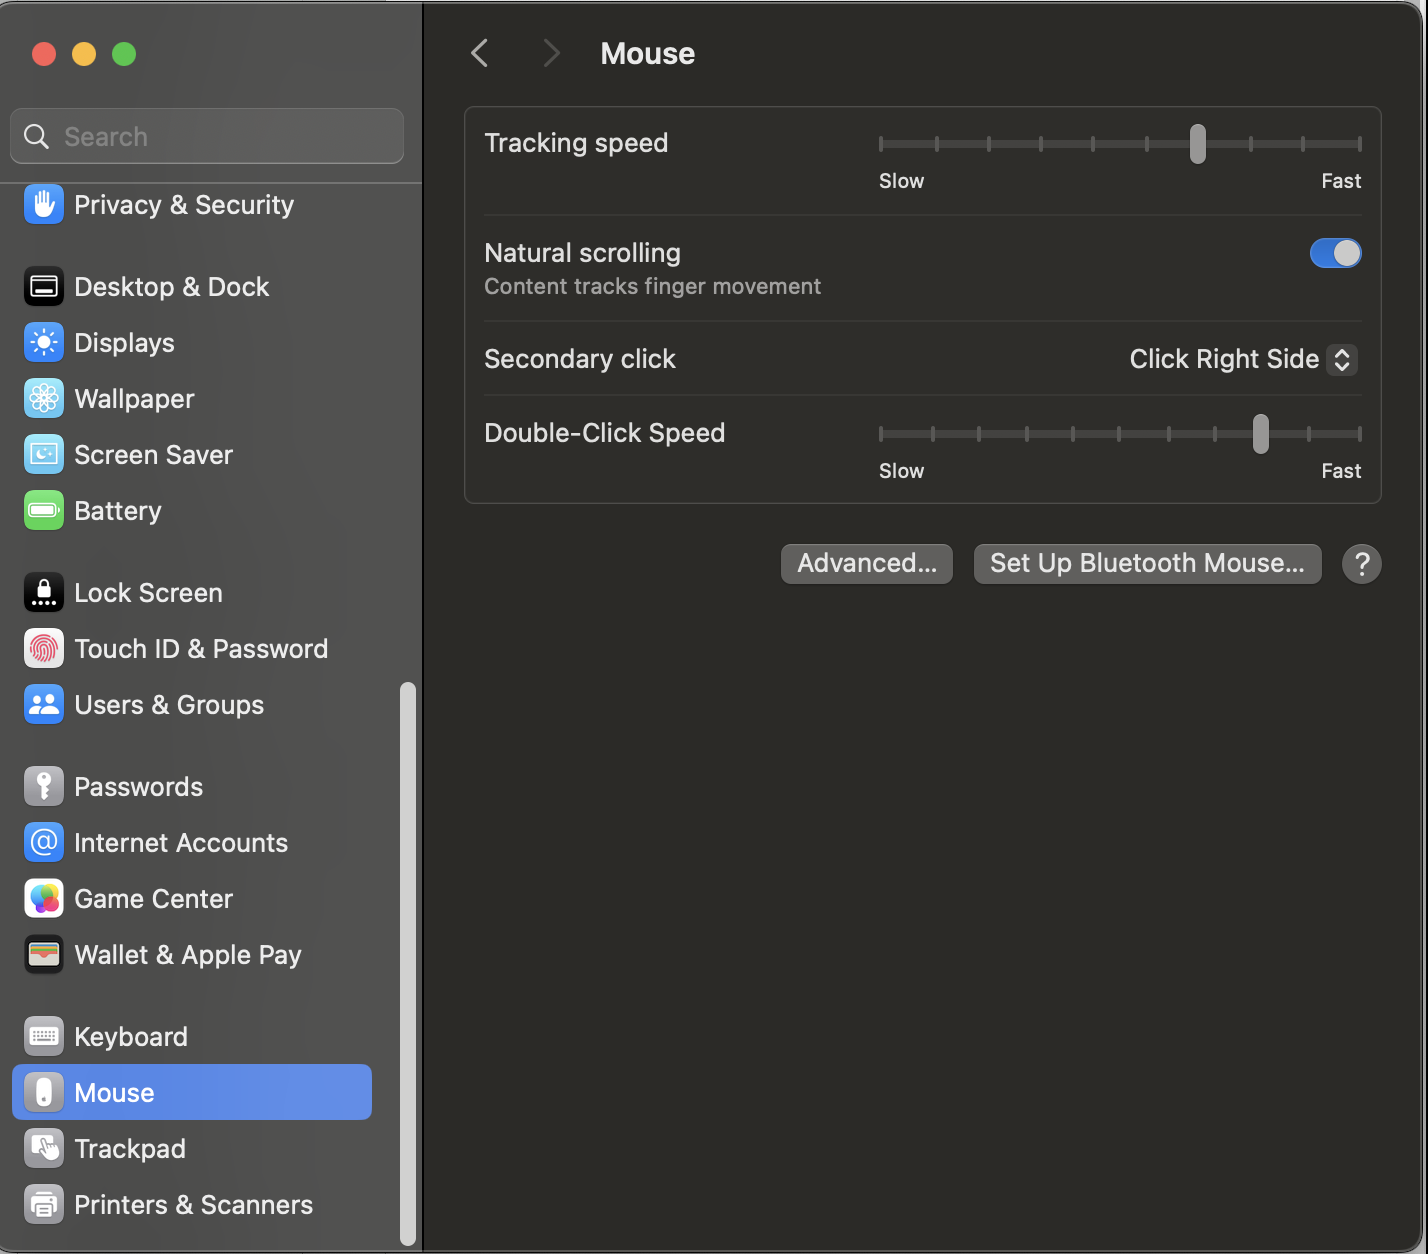Select the Trackpad icon in sidebar

coord(44,1149)
